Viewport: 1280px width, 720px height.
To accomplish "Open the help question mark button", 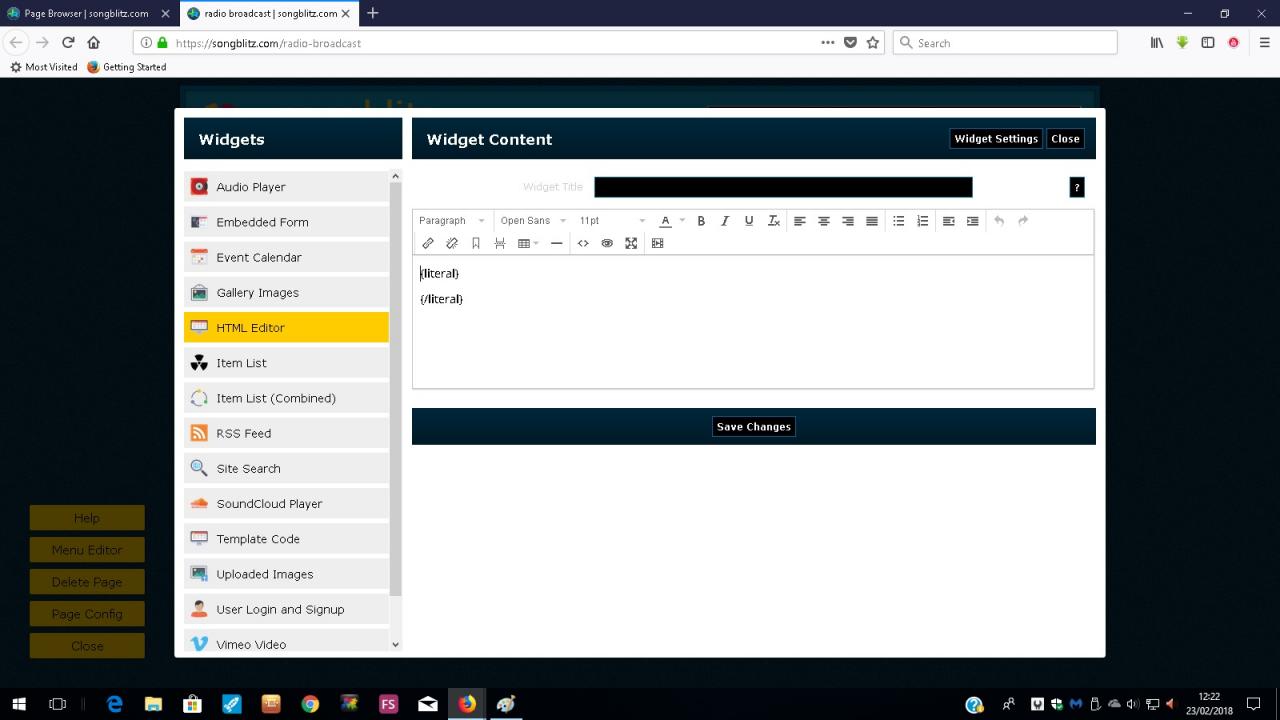I will (x=1077, y=187).
